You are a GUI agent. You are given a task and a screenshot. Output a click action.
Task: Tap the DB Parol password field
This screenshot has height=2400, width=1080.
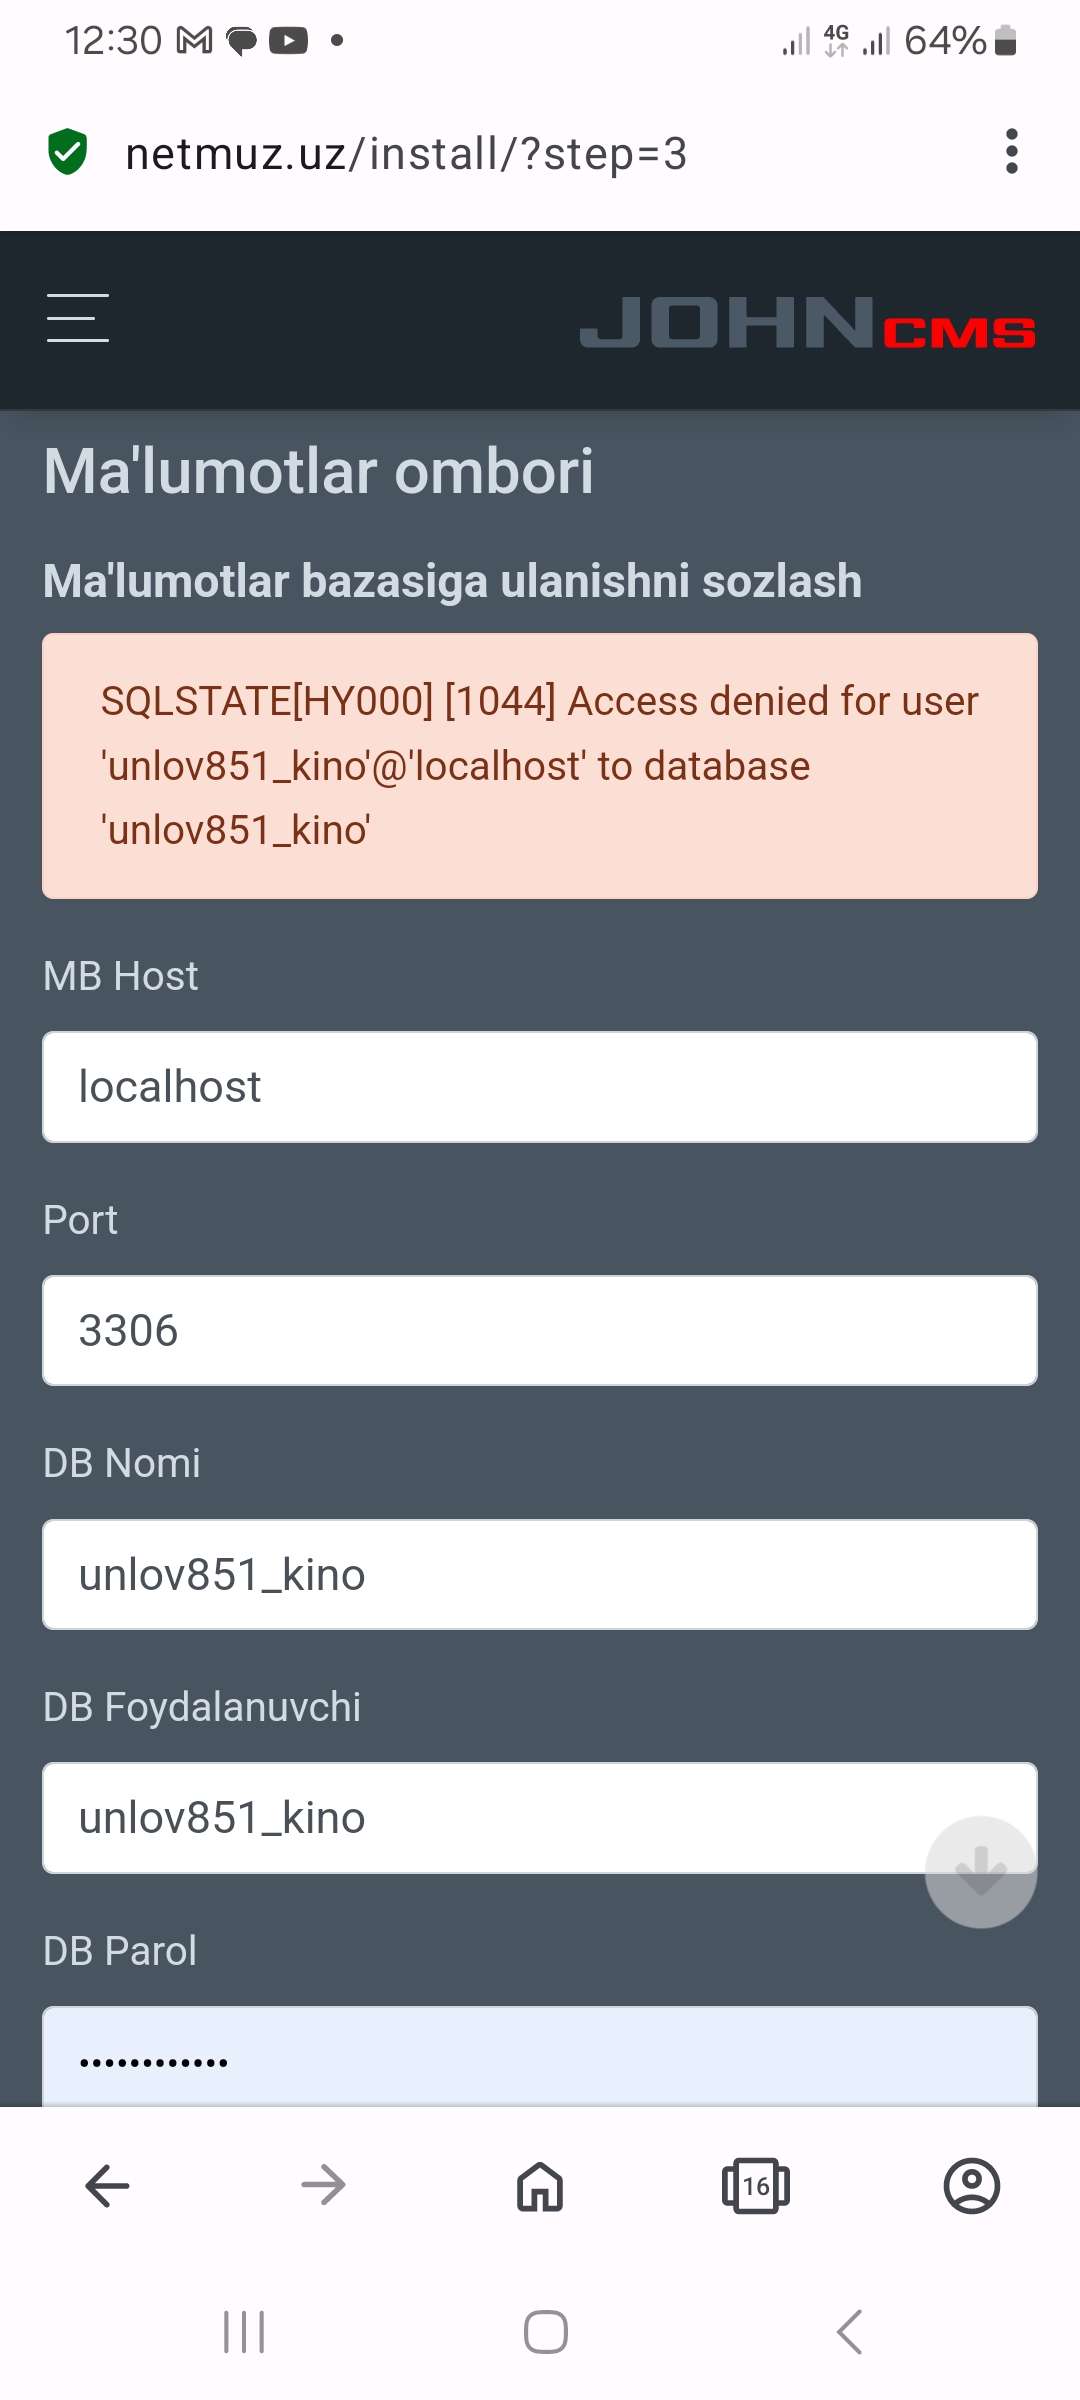coord(540,2058)
